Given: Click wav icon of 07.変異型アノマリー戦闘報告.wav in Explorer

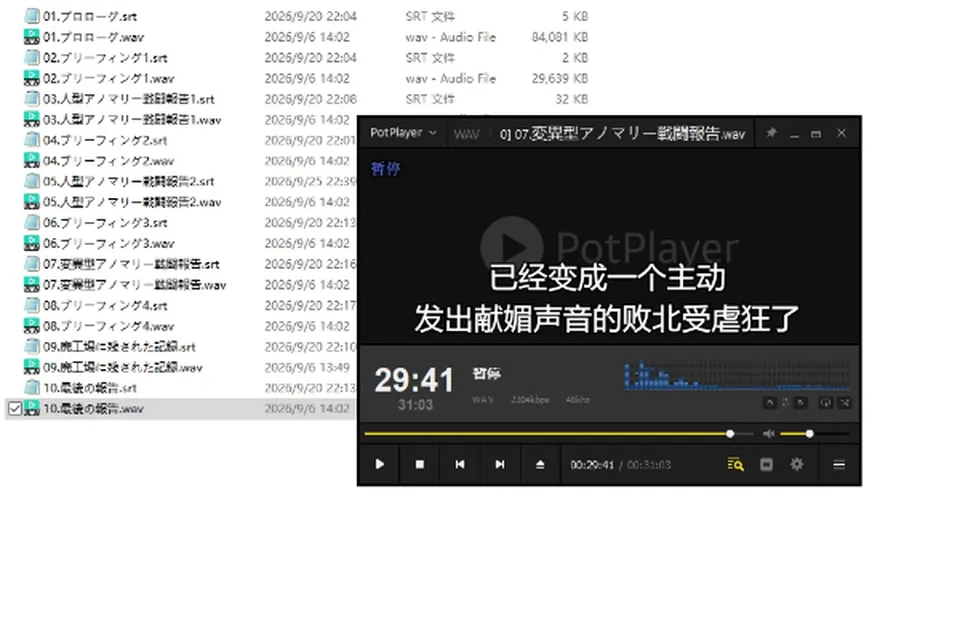Looking at the screenshot, I should tap(31, 285).
